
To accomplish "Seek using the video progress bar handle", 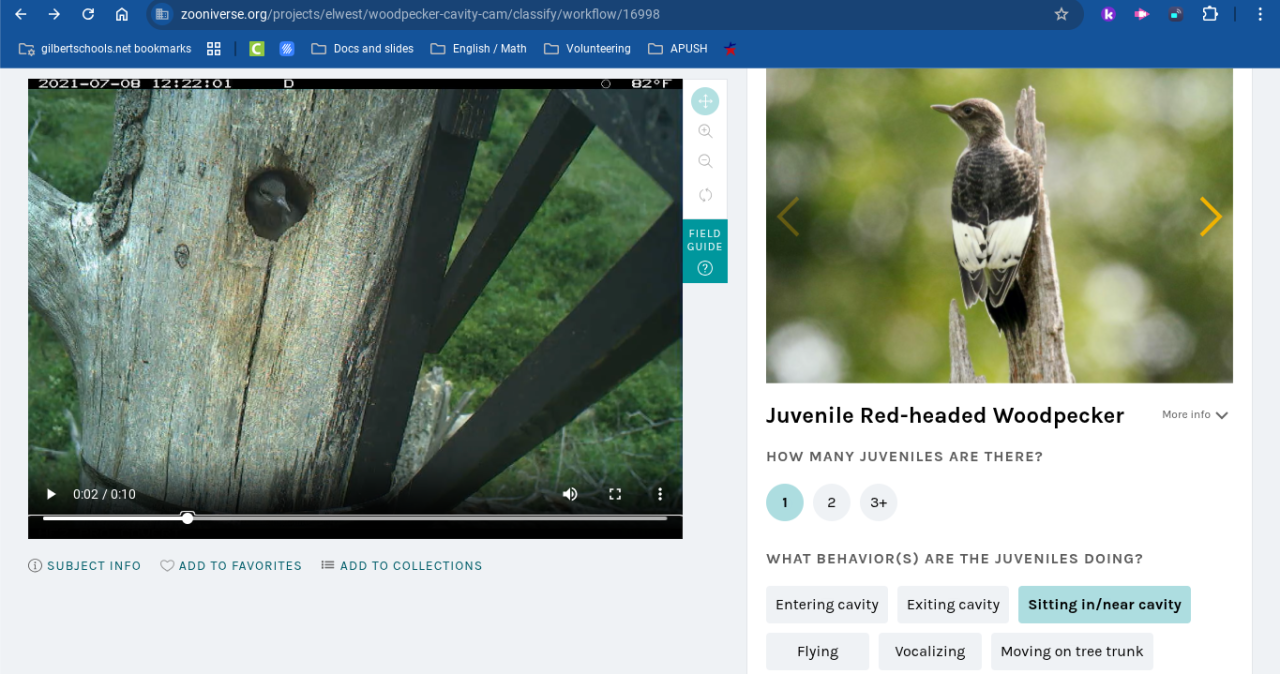I will (x=187, y=517).
